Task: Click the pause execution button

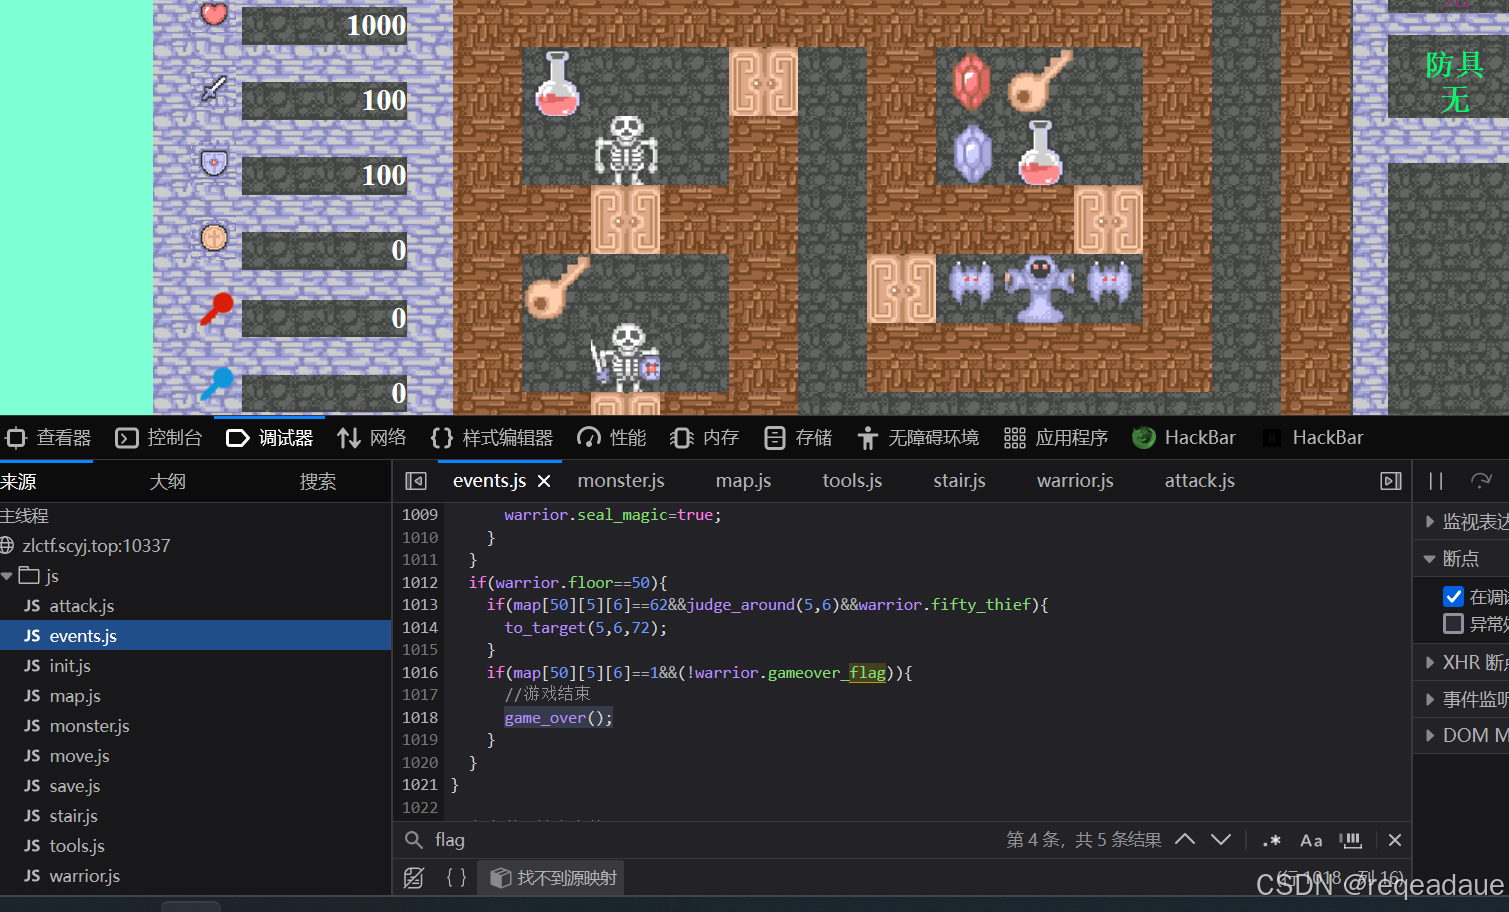Action: (1436, 481)
